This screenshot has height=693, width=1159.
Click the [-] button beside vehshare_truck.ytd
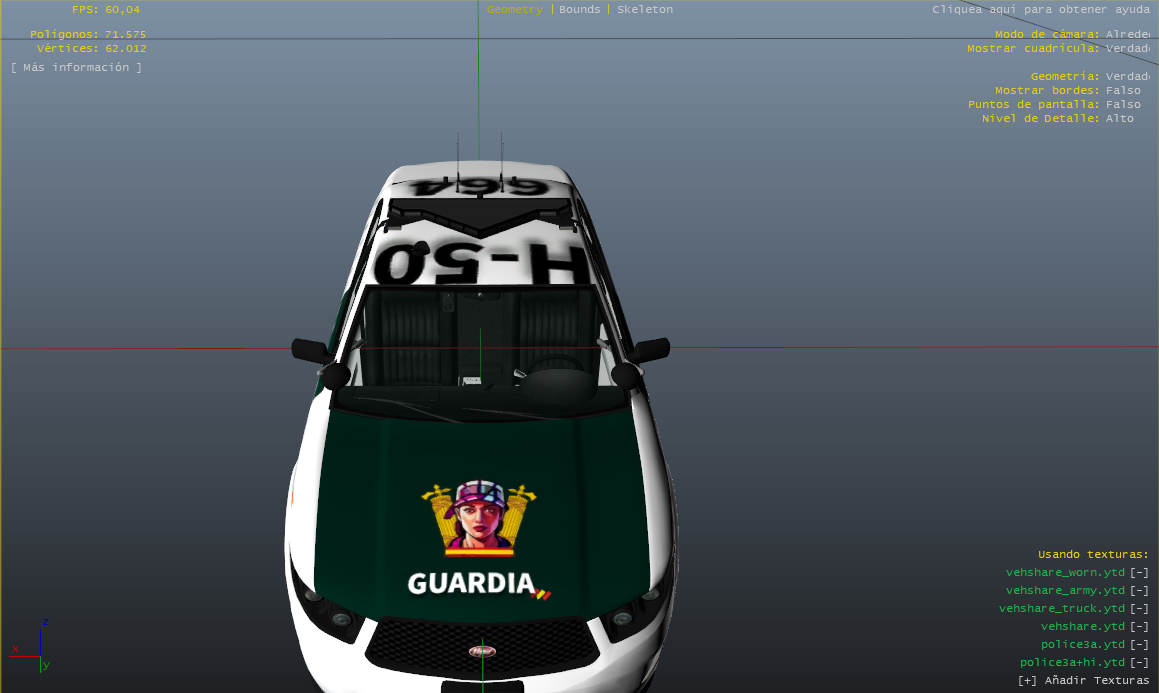(x=1139, y=609)
